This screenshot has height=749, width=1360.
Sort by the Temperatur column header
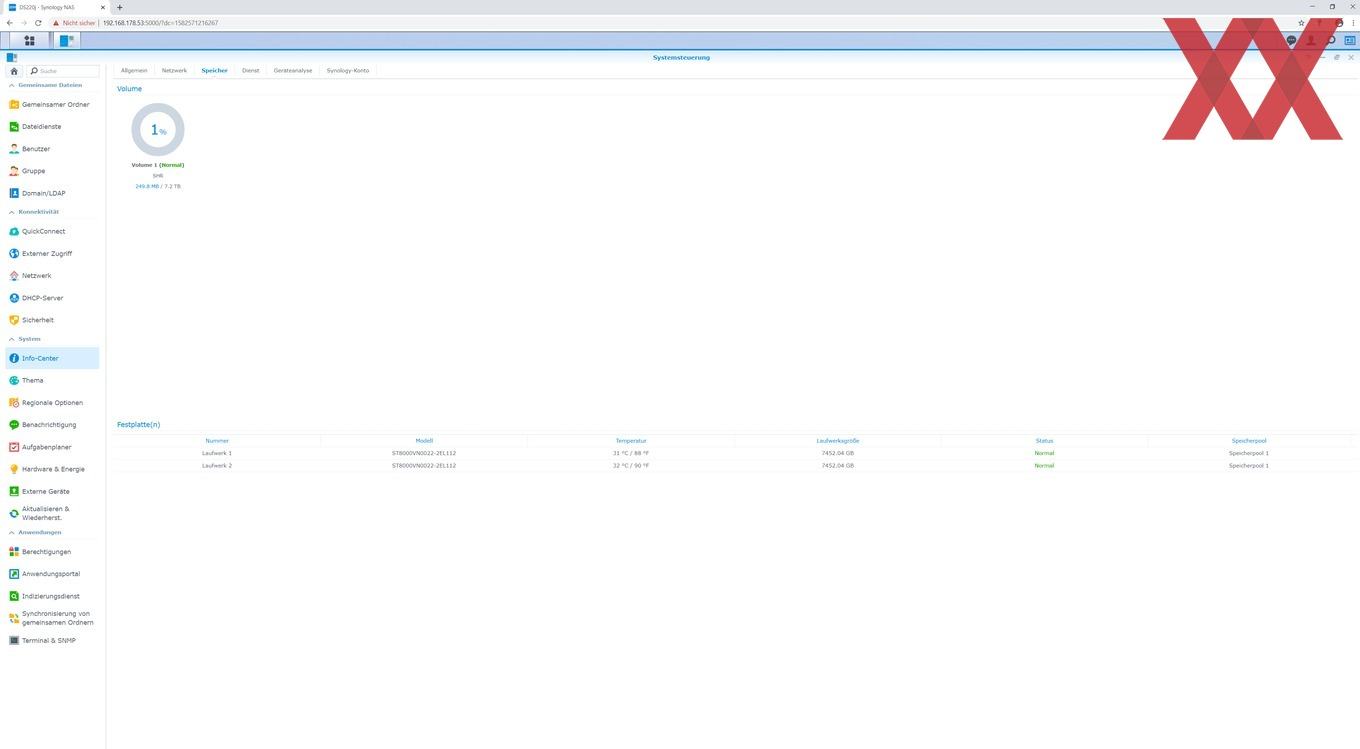click(x=631, y=441)
